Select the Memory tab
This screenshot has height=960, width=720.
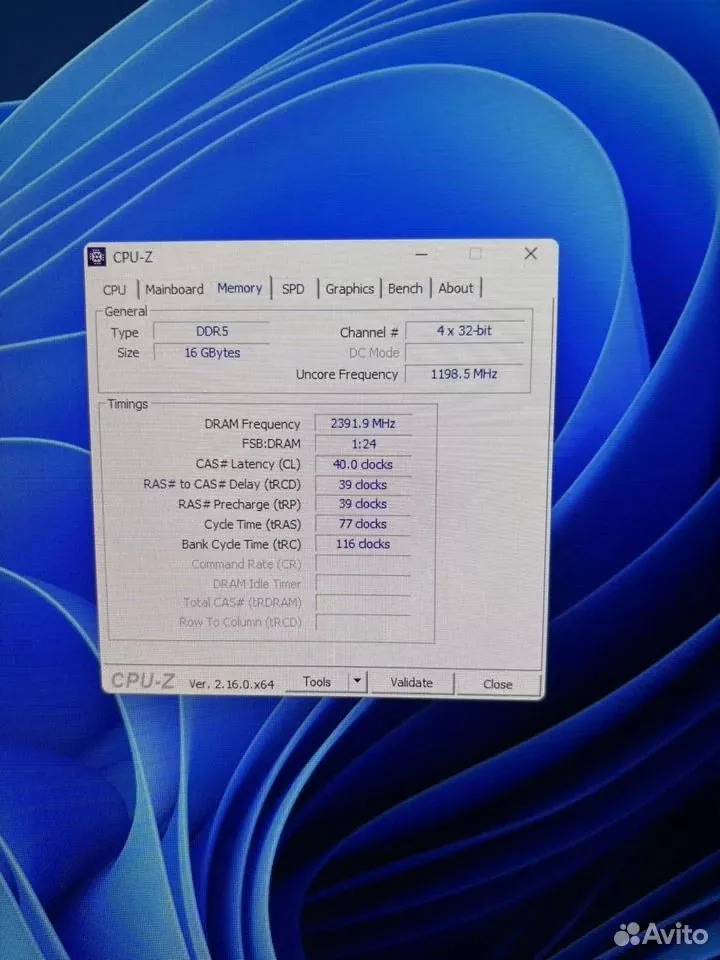240,288
